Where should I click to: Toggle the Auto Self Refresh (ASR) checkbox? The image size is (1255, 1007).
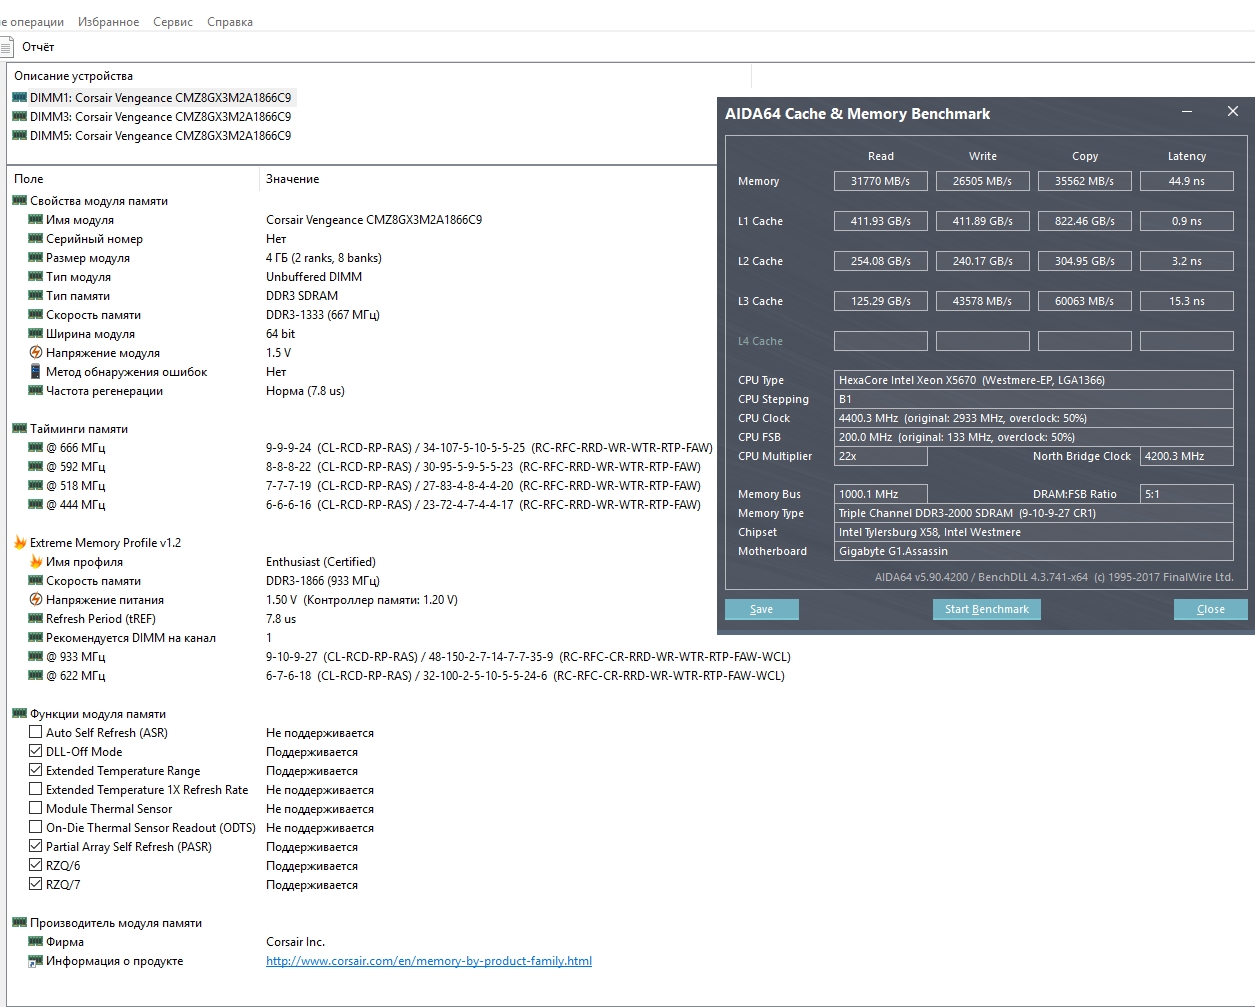click(x=35, y=733)
